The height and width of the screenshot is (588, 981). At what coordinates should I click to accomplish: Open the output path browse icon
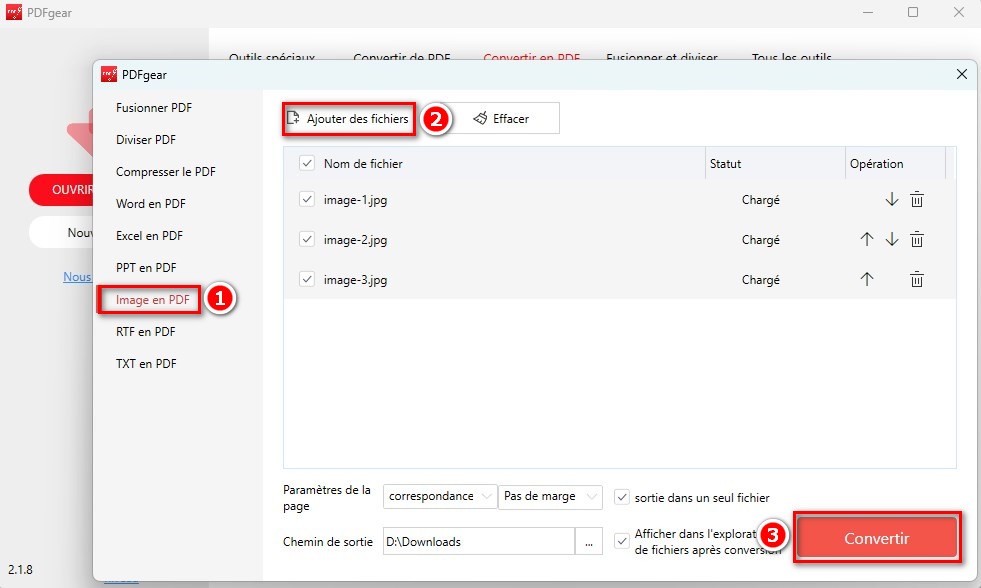click(x=589, y=541)
